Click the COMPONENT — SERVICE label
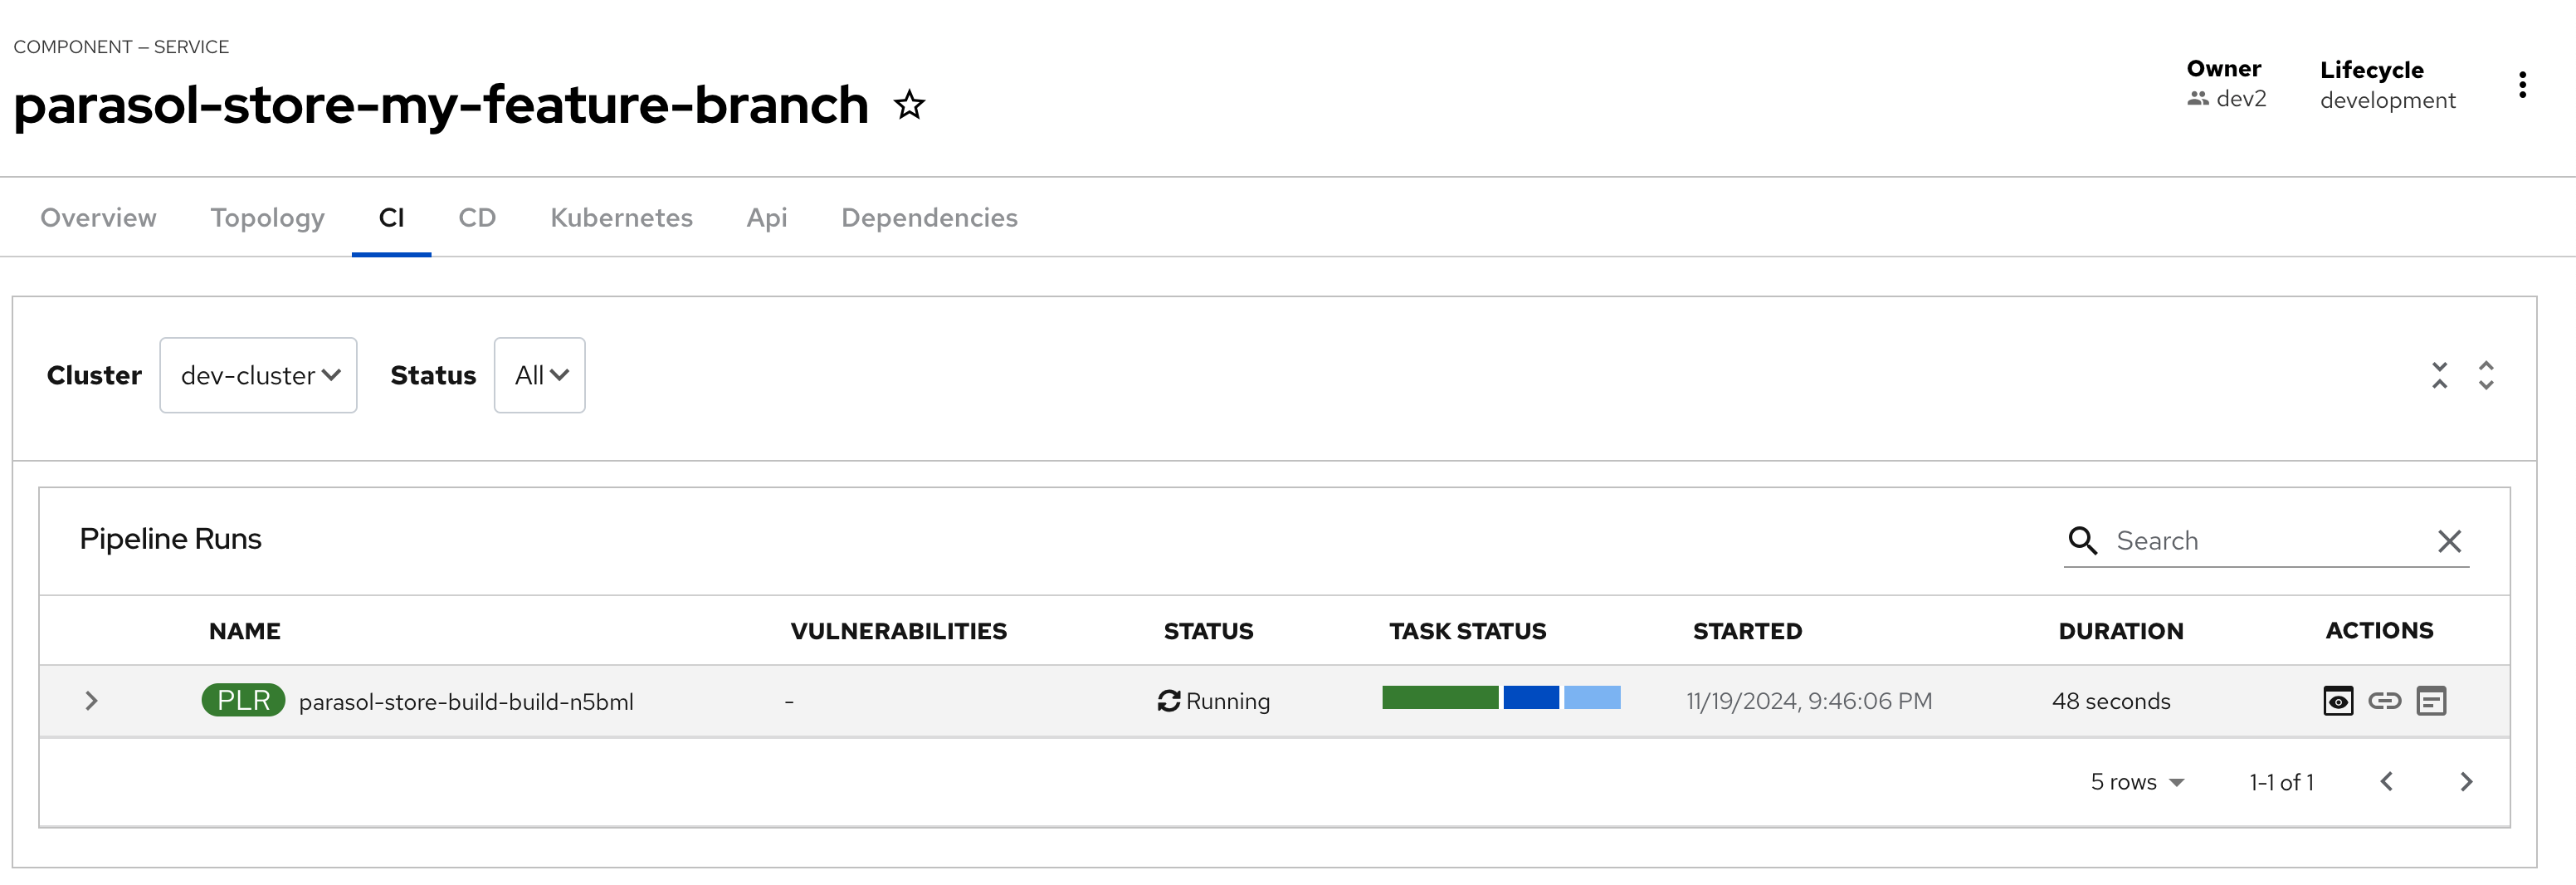The height and width of the screenshot is (885, 2576). point(121,47)
